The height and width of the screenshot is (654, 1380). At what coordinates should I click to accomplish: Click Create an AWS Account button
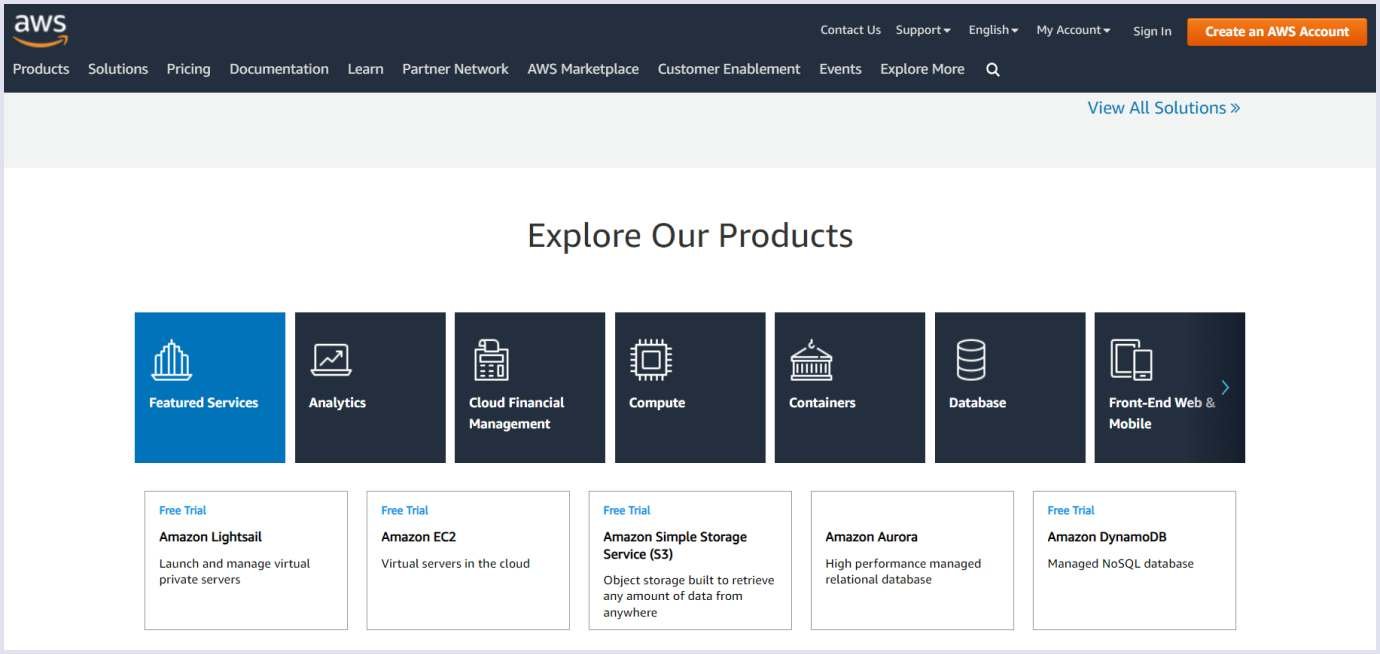pos(1277,31)
